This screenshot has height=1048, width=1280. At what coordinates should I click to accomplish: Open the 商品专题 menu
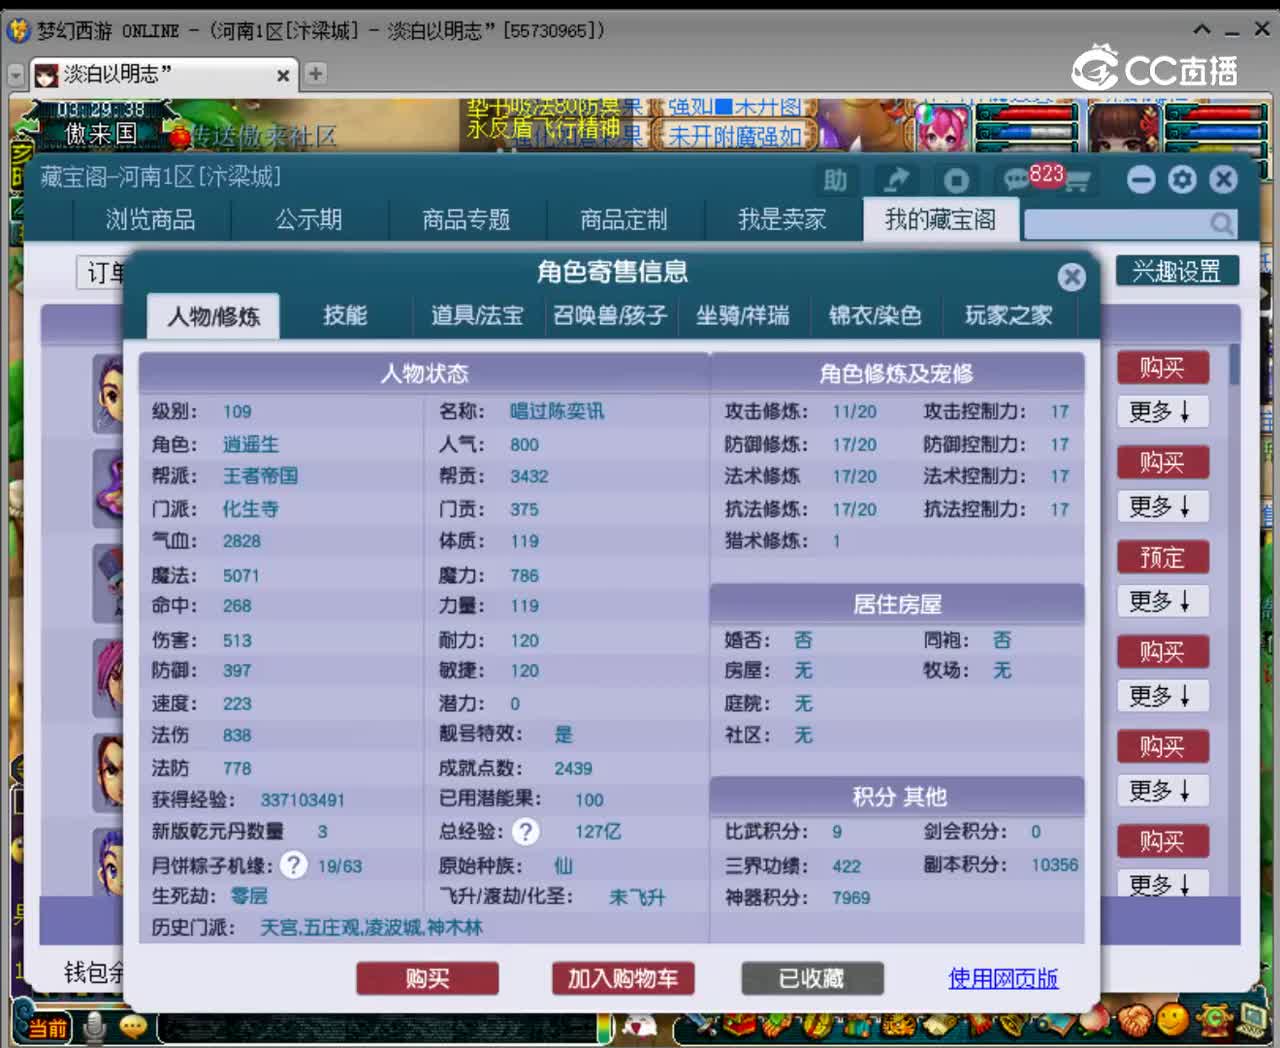point(466,219)
